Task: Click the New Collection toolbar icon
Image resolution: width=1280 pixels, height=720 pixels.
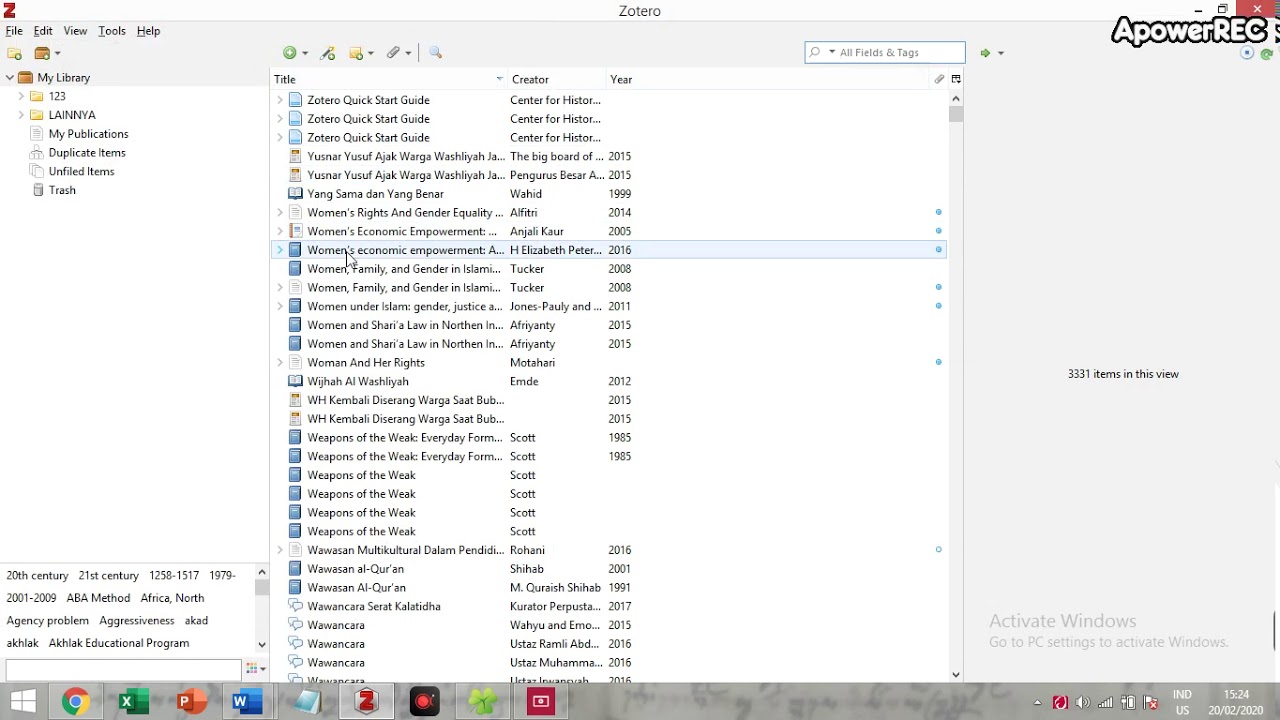Action: [14, 53]
